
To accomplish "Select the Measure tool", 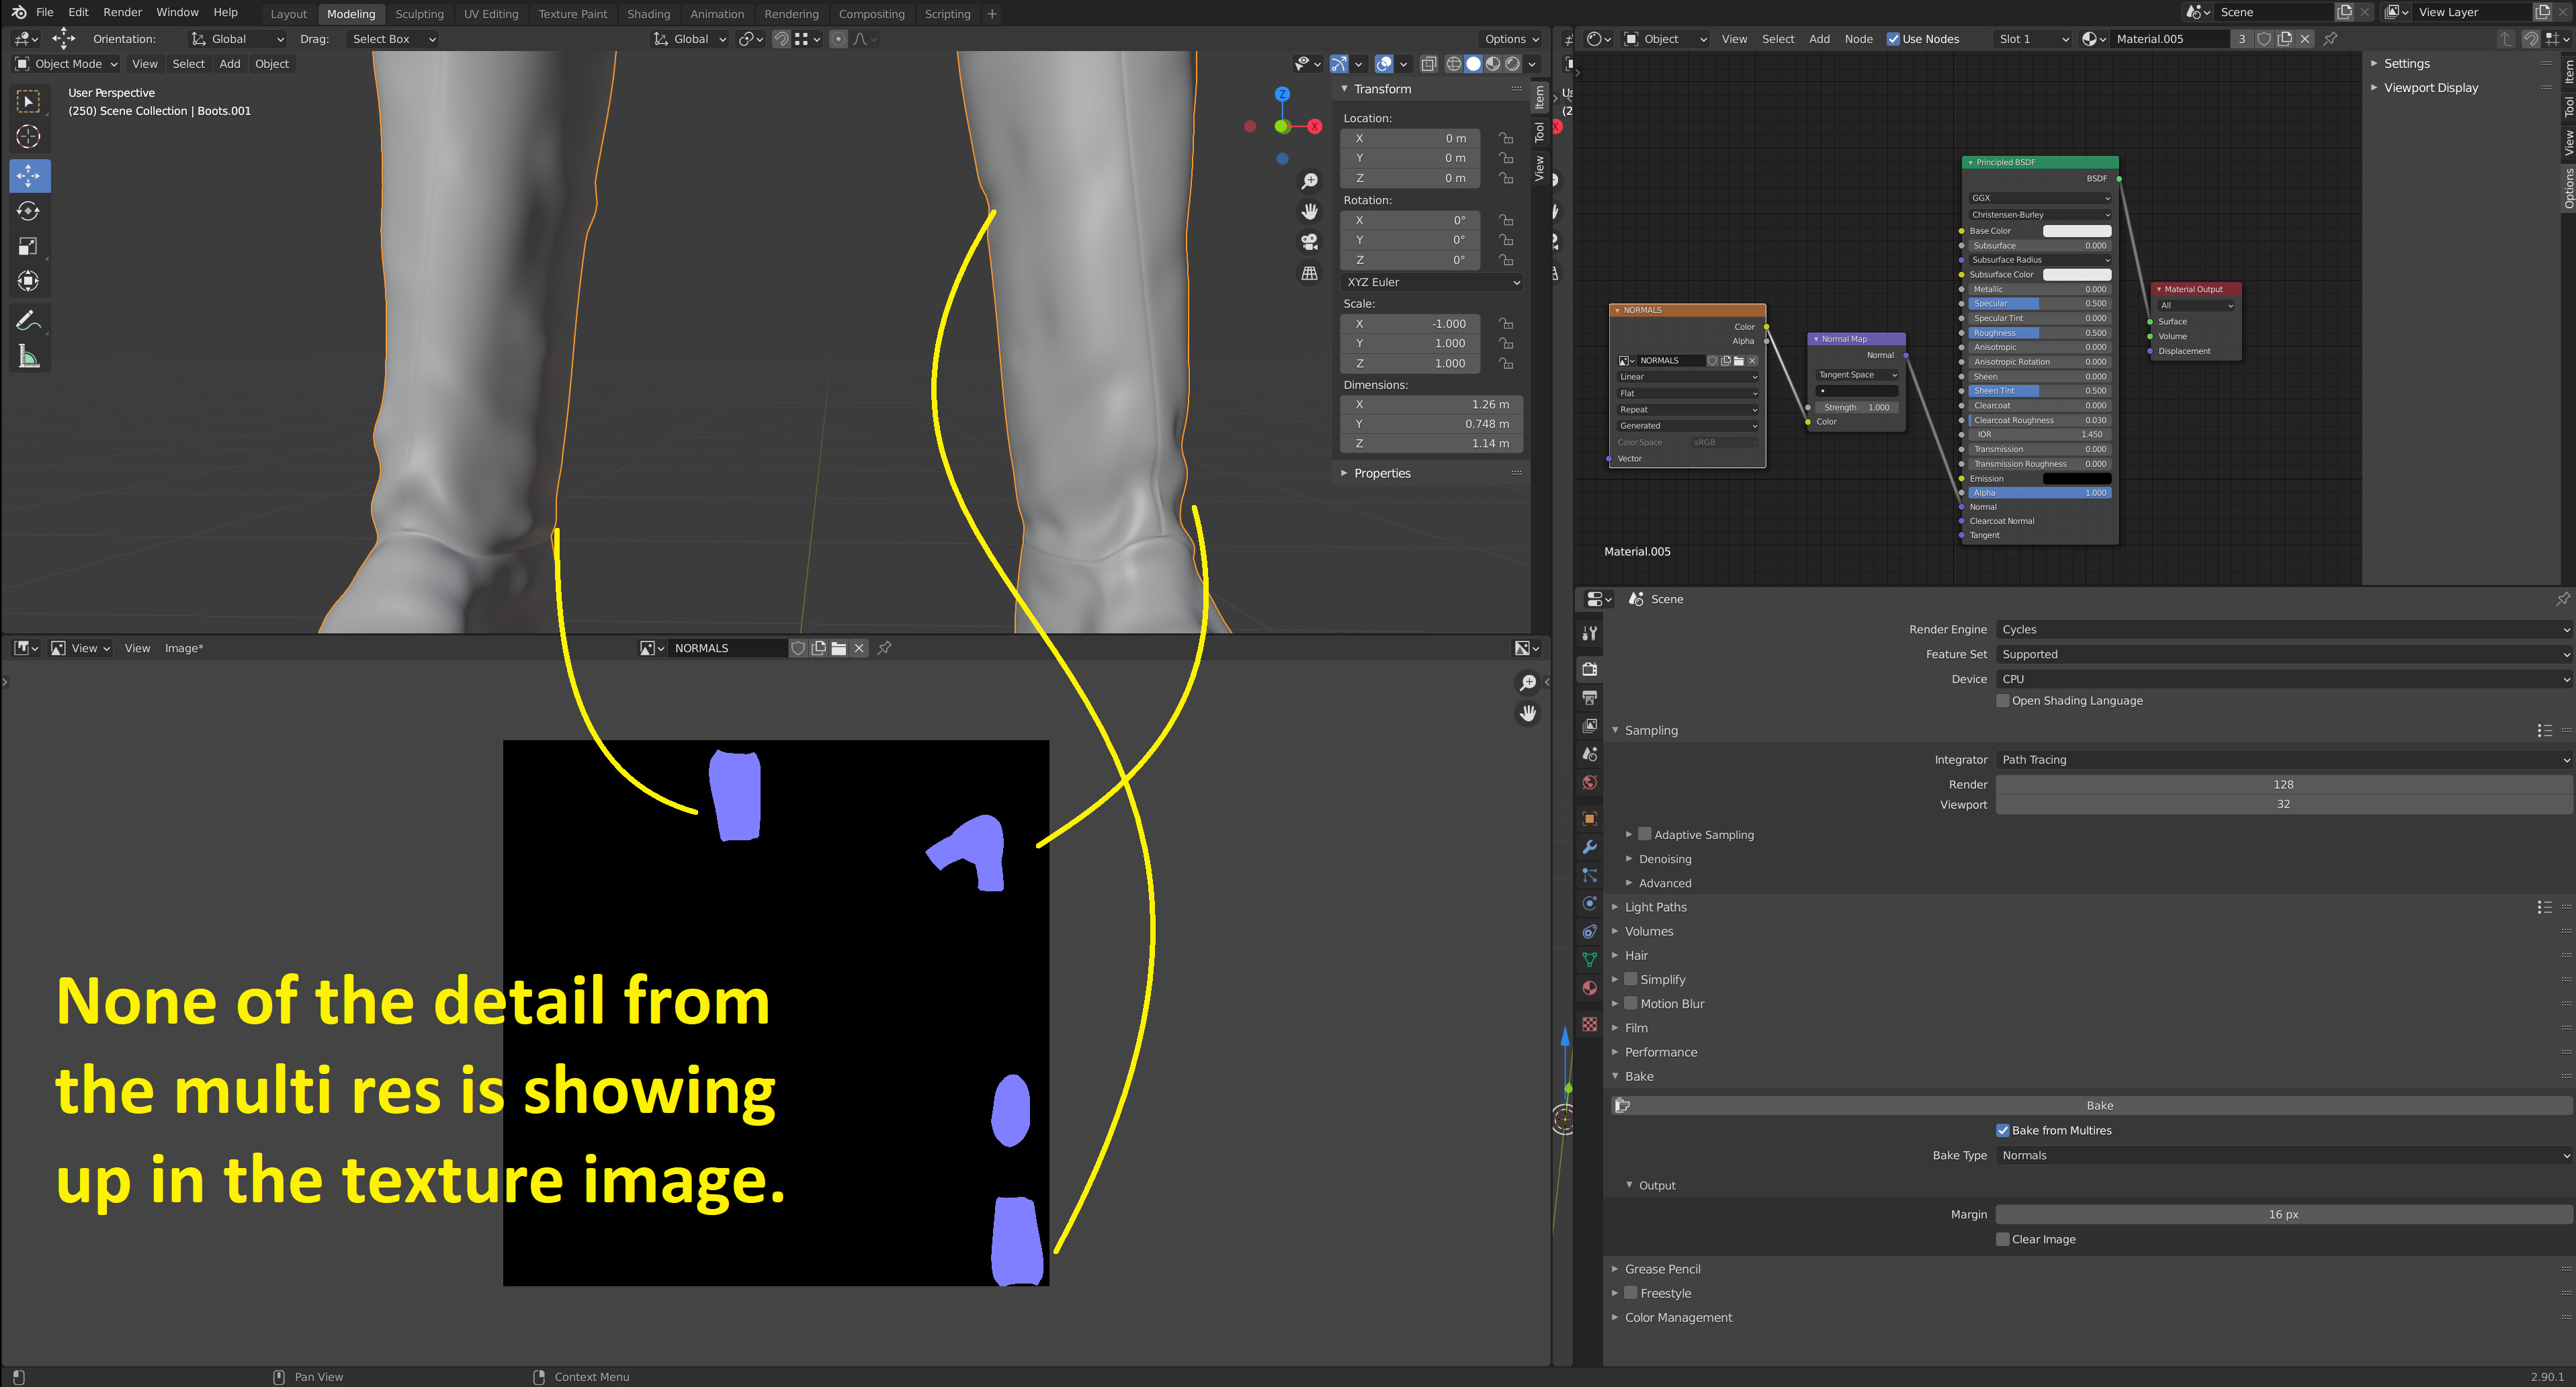I will 29,356.
